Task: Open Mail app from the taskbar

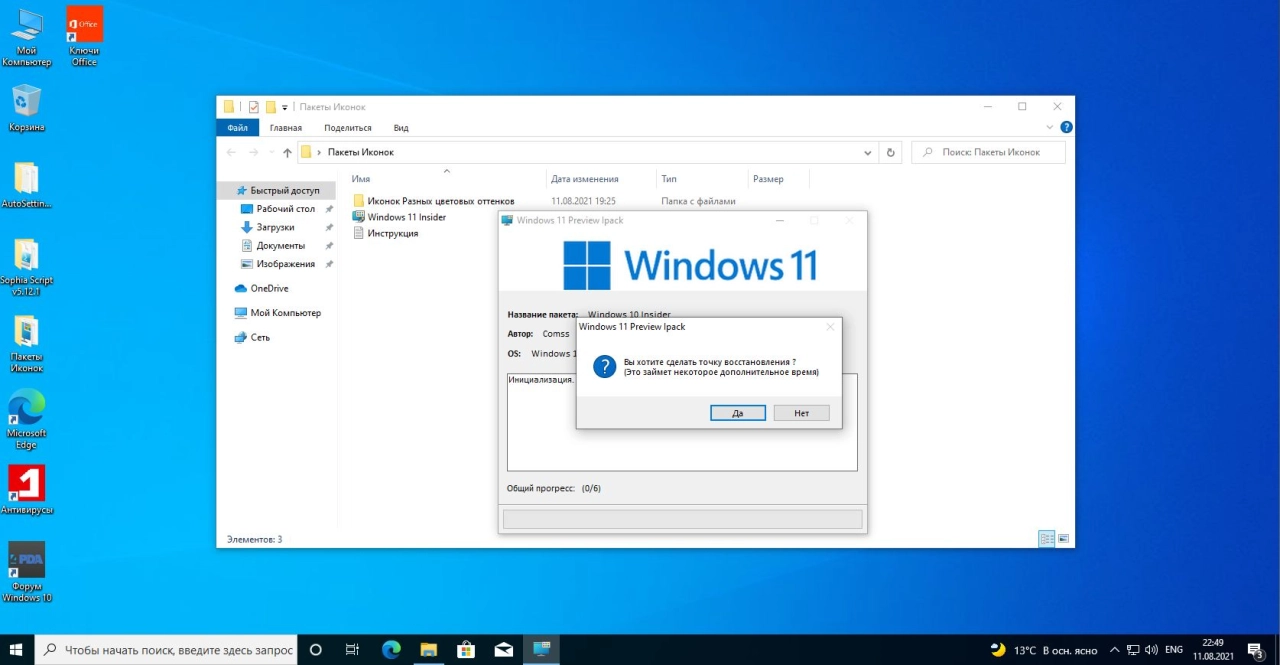Action: [504, 650]
